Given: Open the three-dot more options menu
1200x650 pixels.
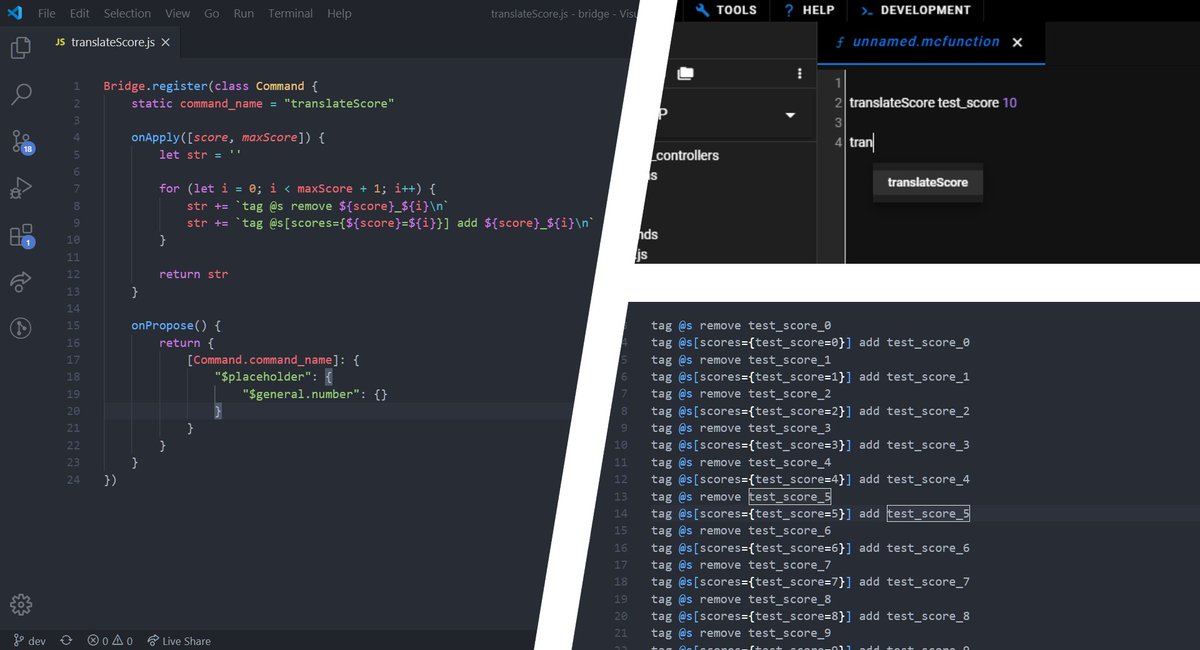Looking at the screenshot, I should [798, 74].
